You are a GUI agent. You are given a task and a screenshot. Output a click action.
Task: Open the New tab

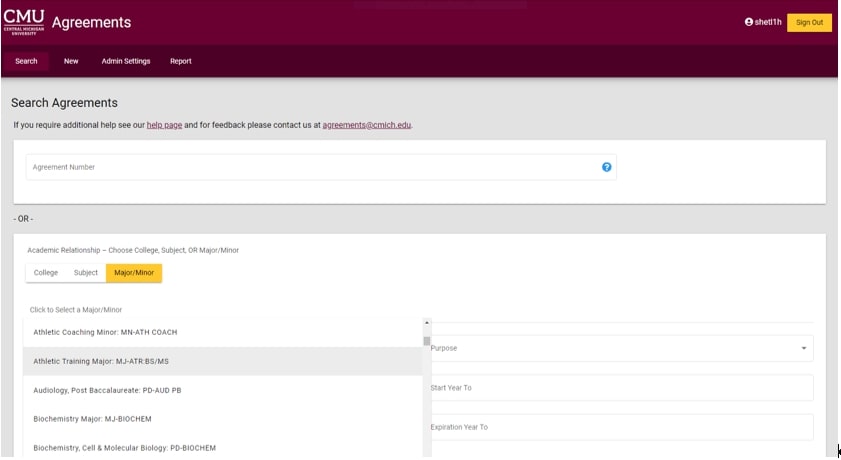point(71,61)
